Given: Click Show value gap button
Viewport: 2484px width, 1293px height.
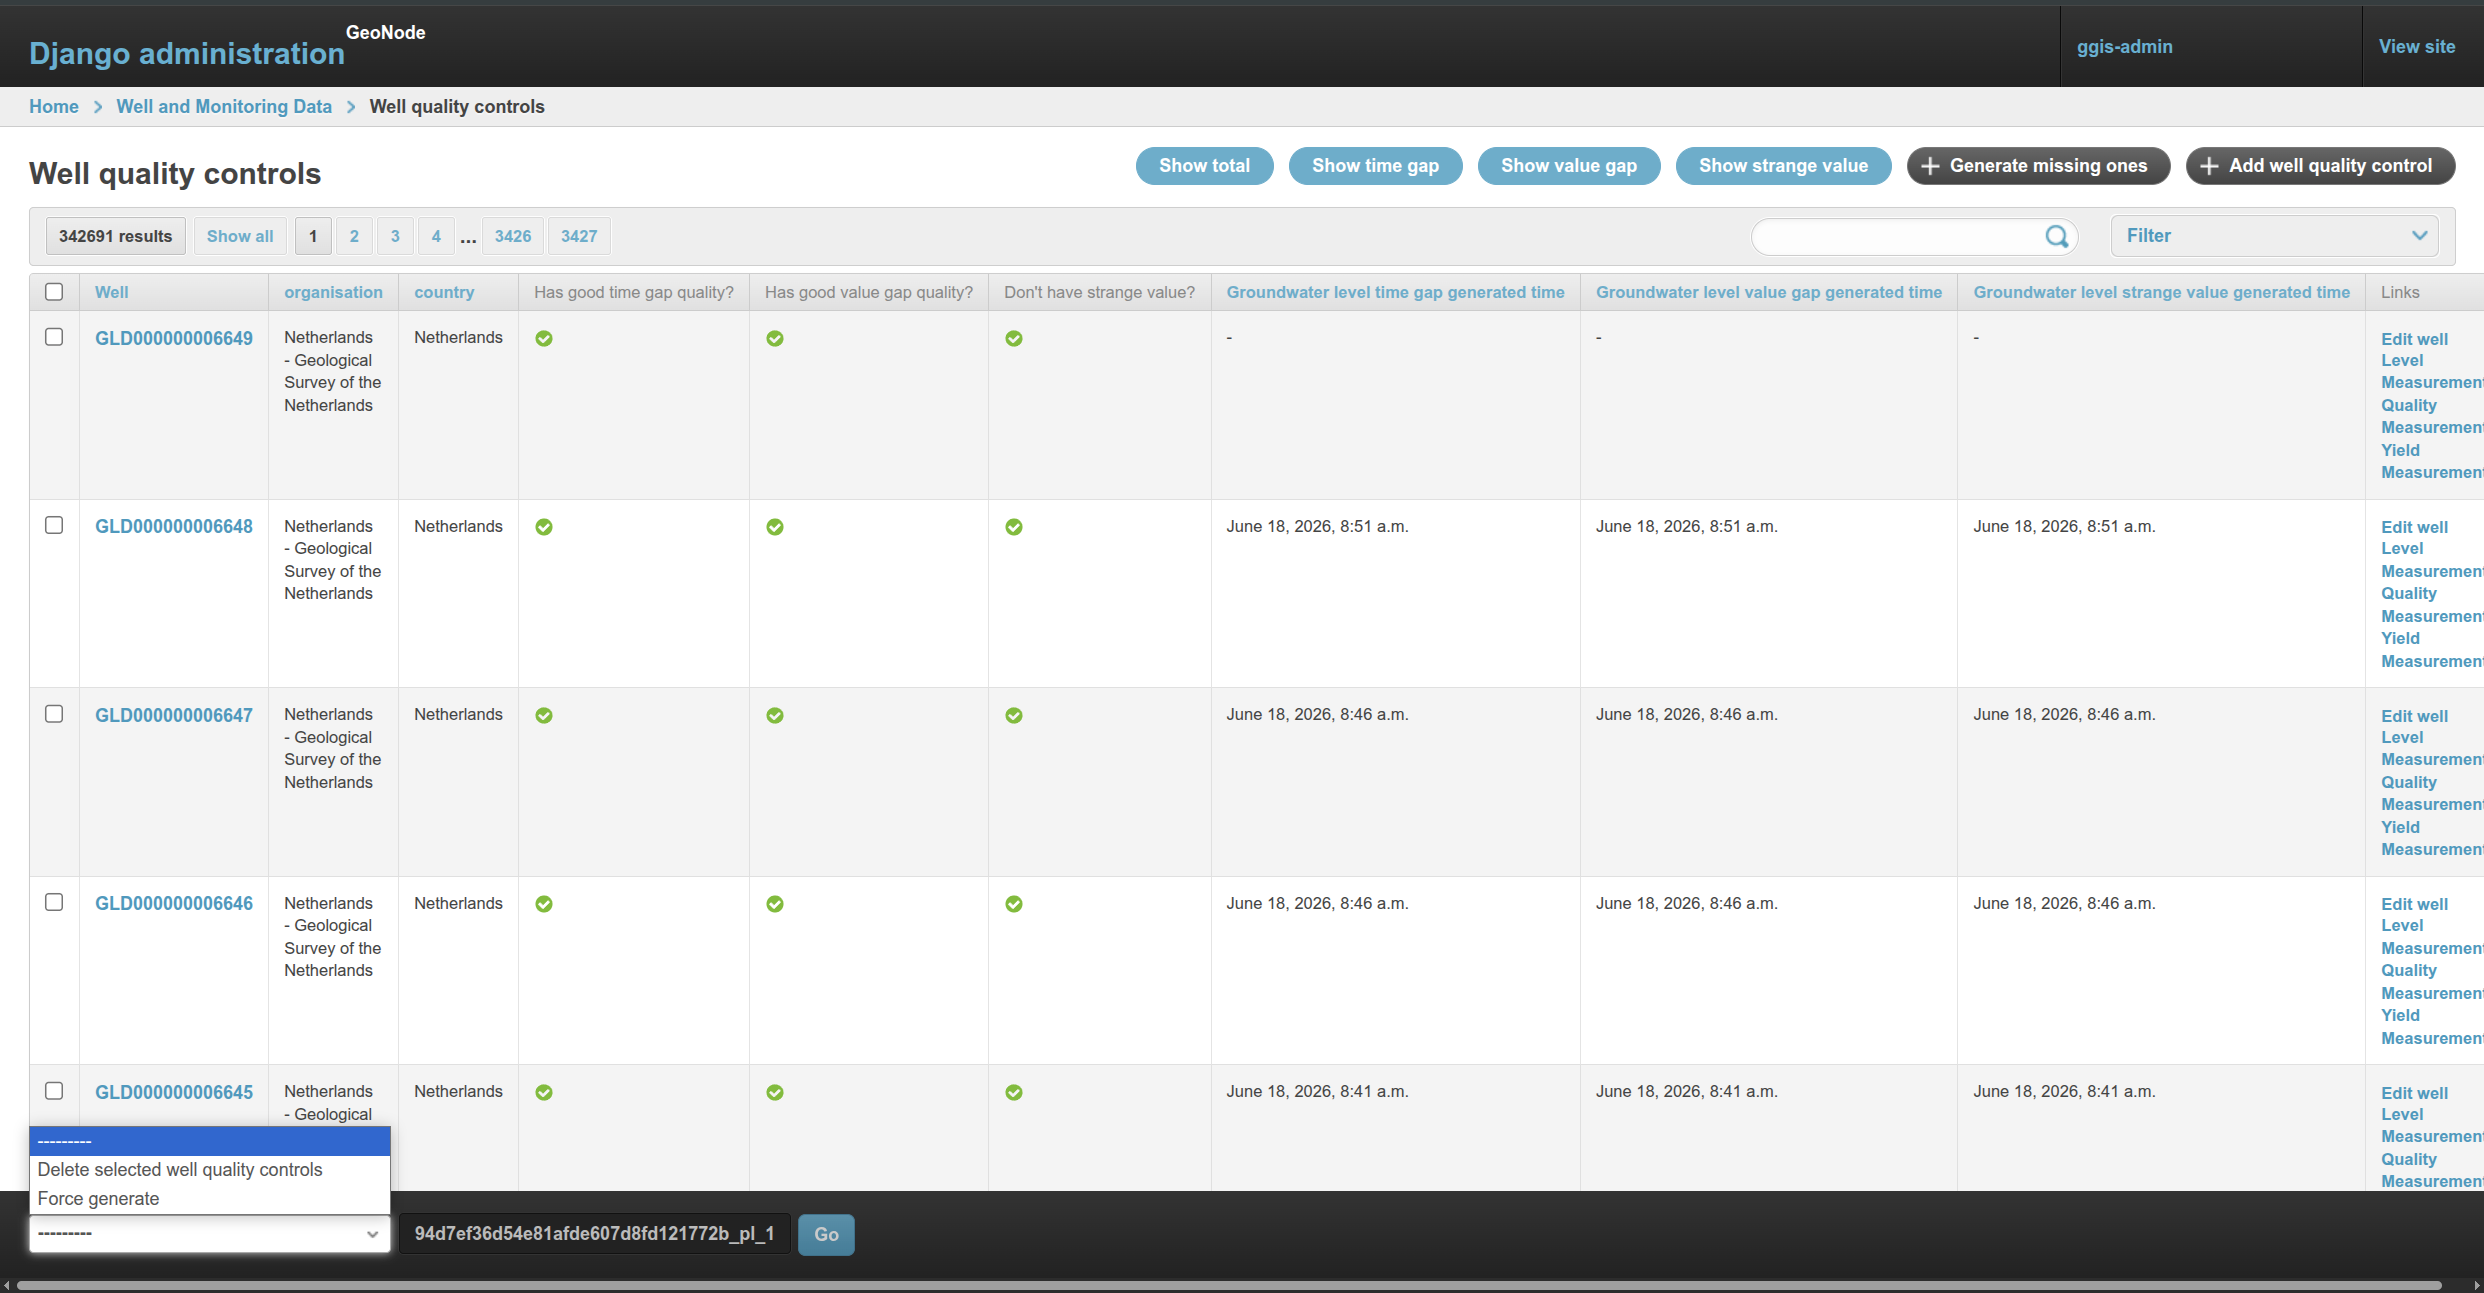Looking at the screenshot, I should tap(1569, 166).
